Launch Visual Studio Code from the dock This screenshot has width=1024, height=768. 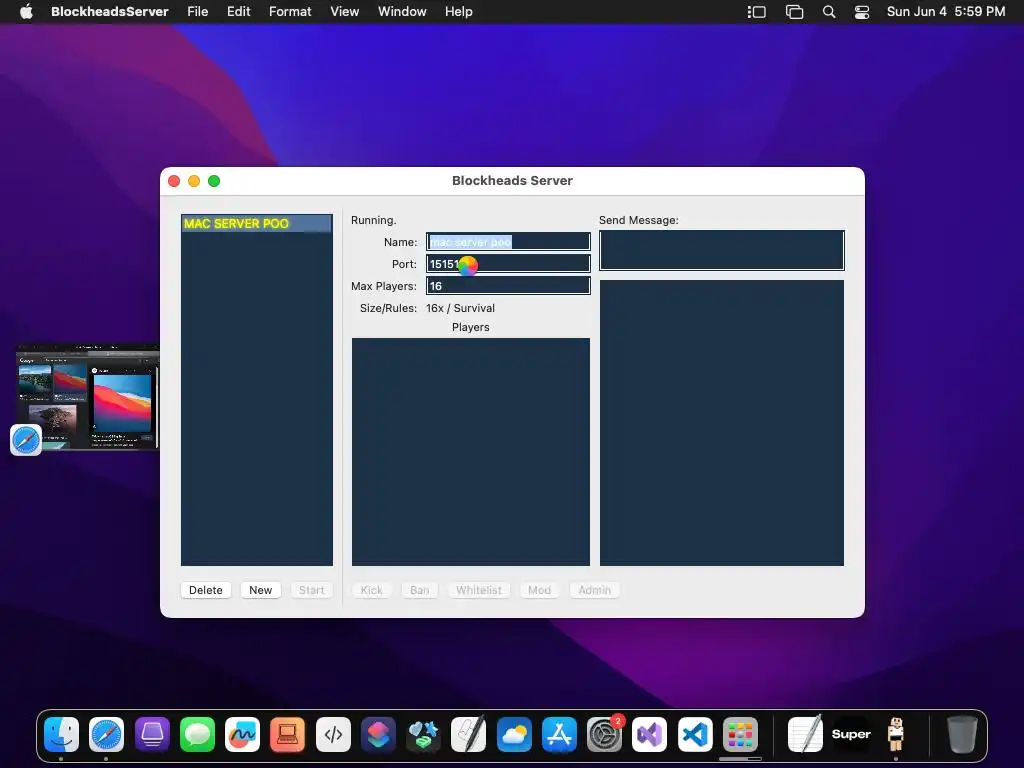point(695,735)
